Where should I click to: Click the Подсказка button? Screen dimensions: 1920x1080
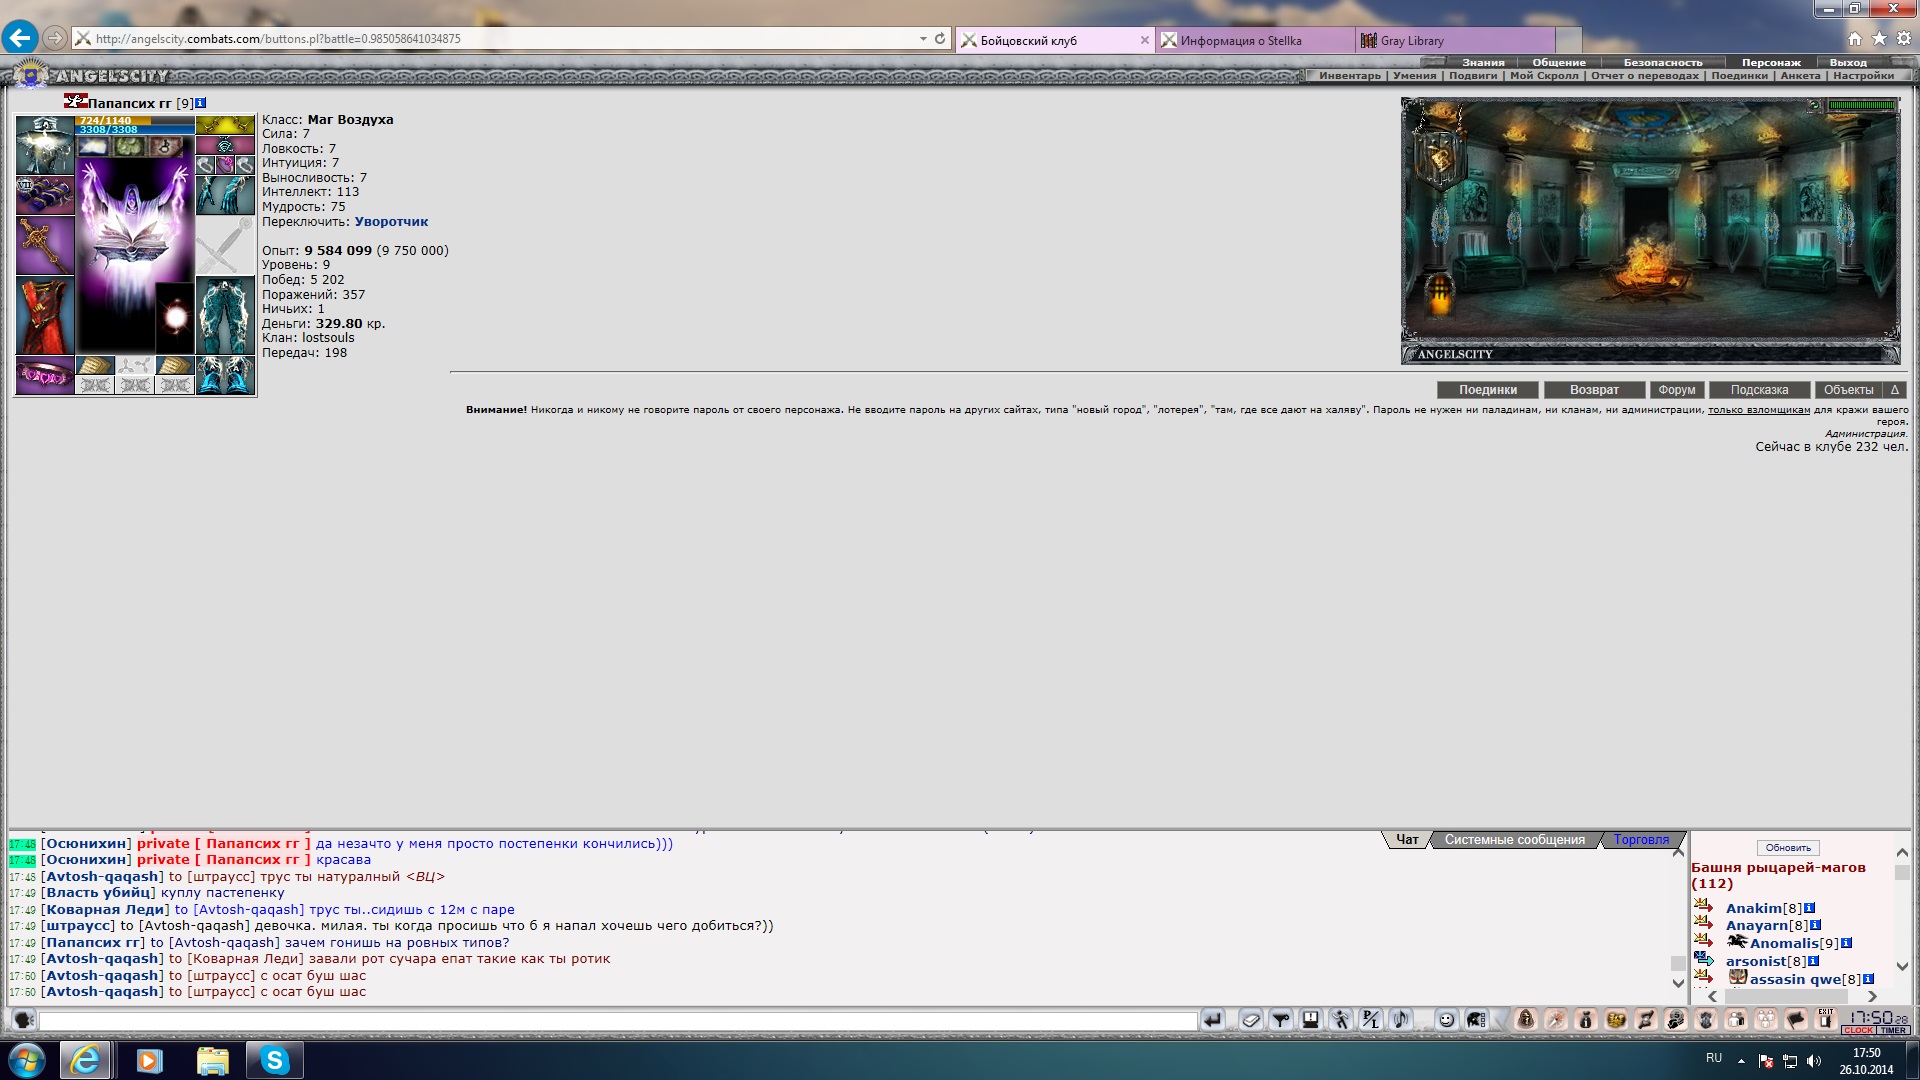click(x=1759, y=390)
